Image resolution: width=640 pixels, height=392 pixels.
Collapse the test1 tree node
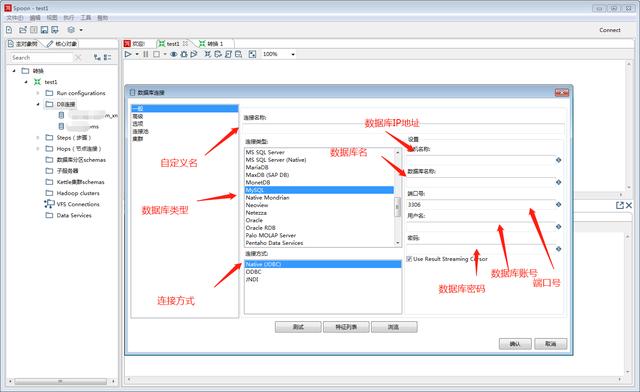pos(26,82)
